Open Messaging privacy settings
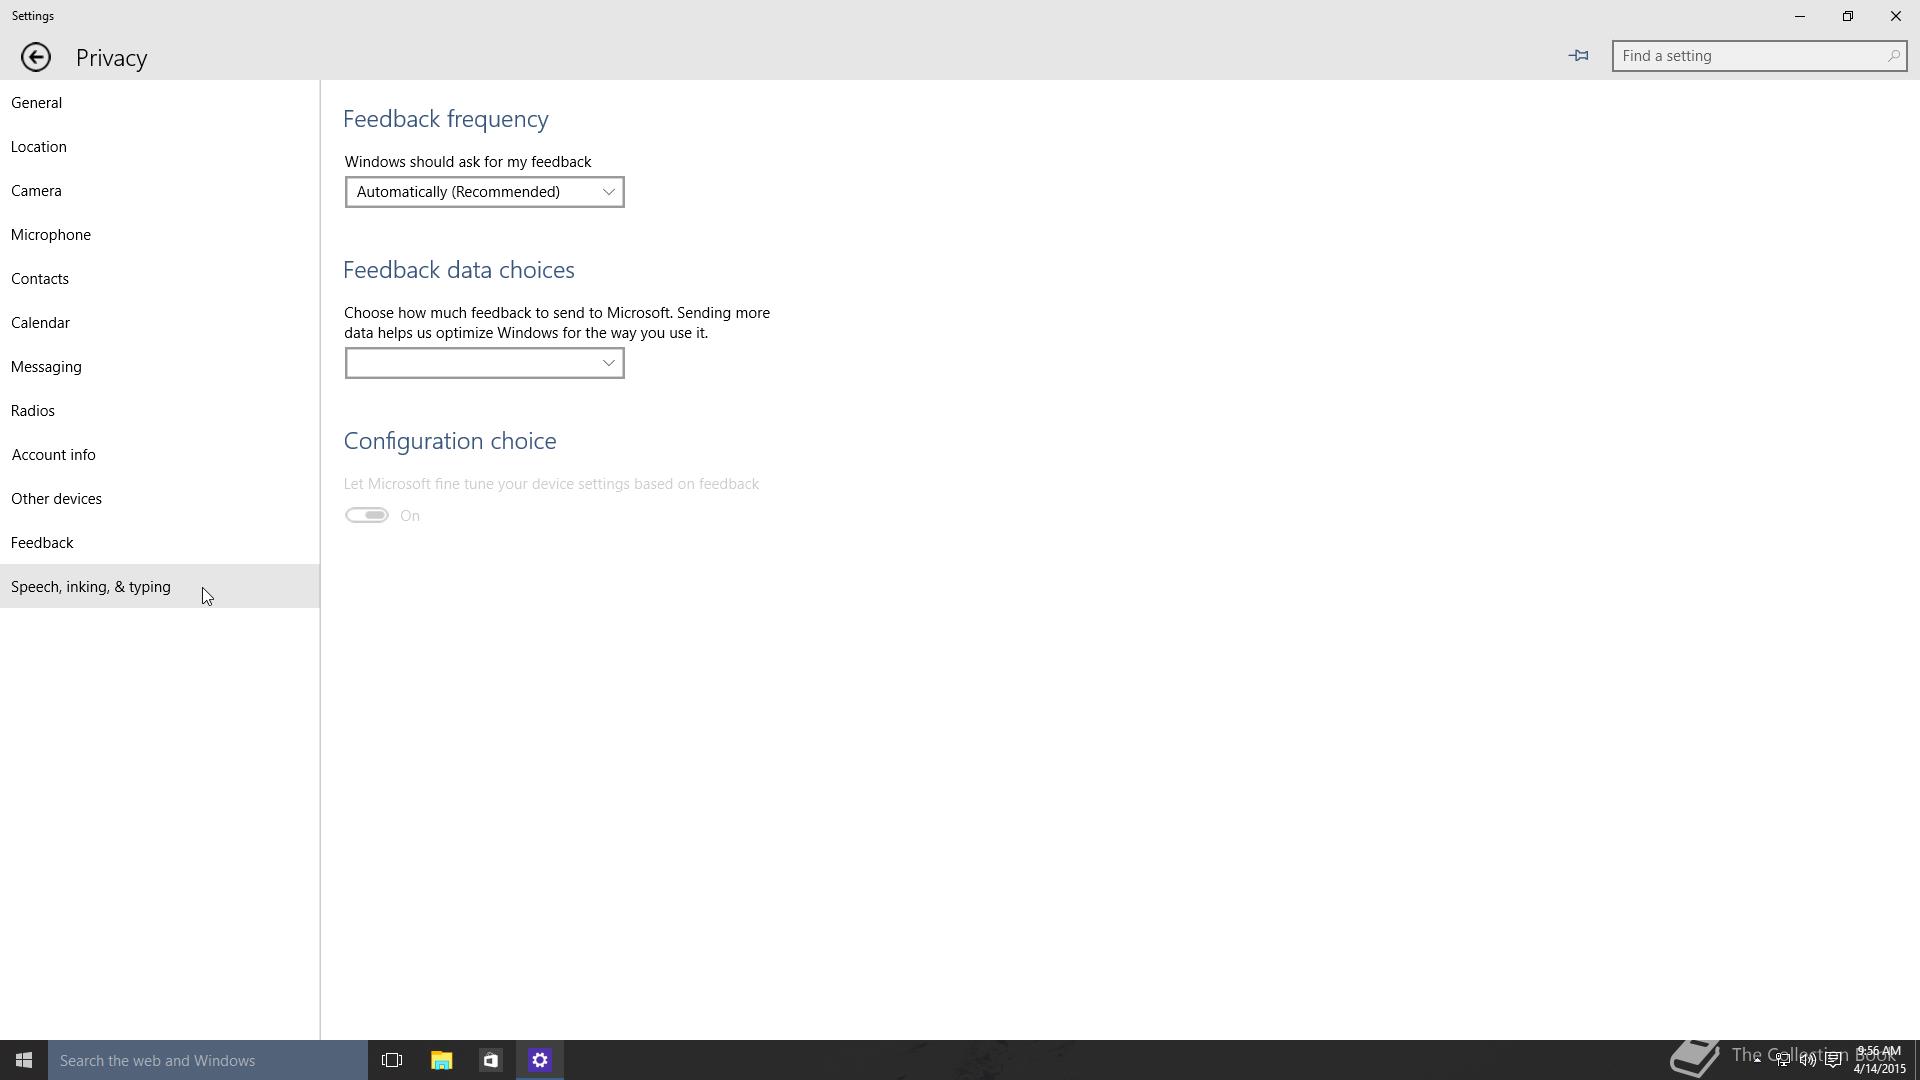 160,367
